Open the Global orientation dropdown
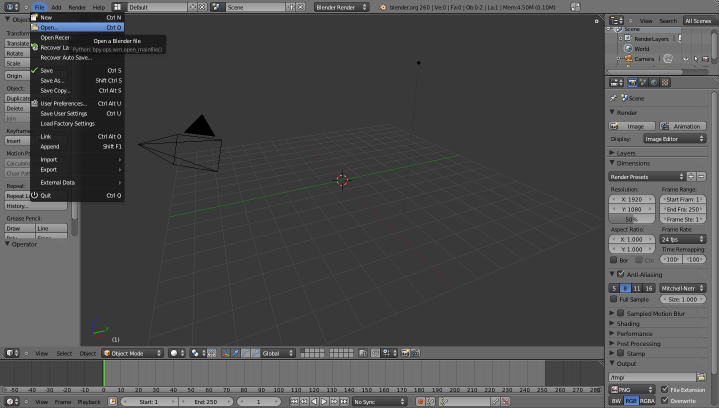Screen dimensions: 719x408 (278, 353)
